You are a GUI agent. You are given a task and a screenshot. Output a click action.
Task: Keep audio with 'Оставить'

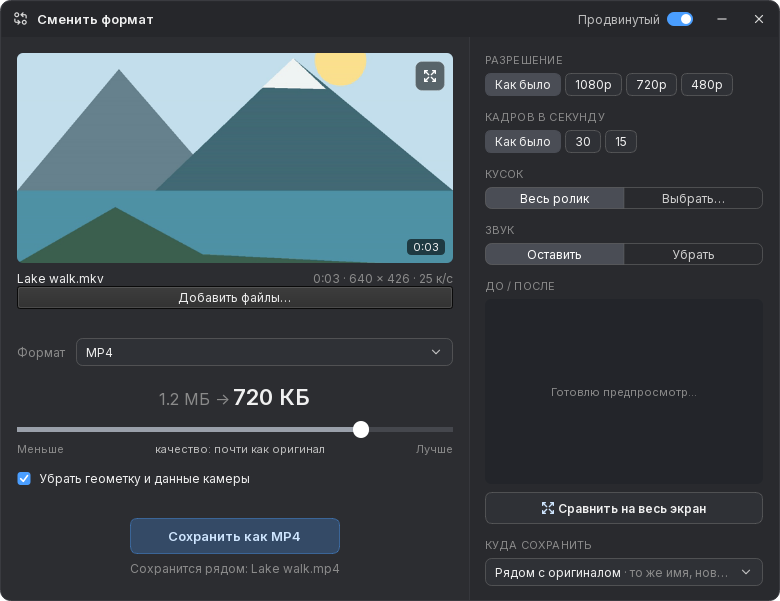(x=555, y=254)
